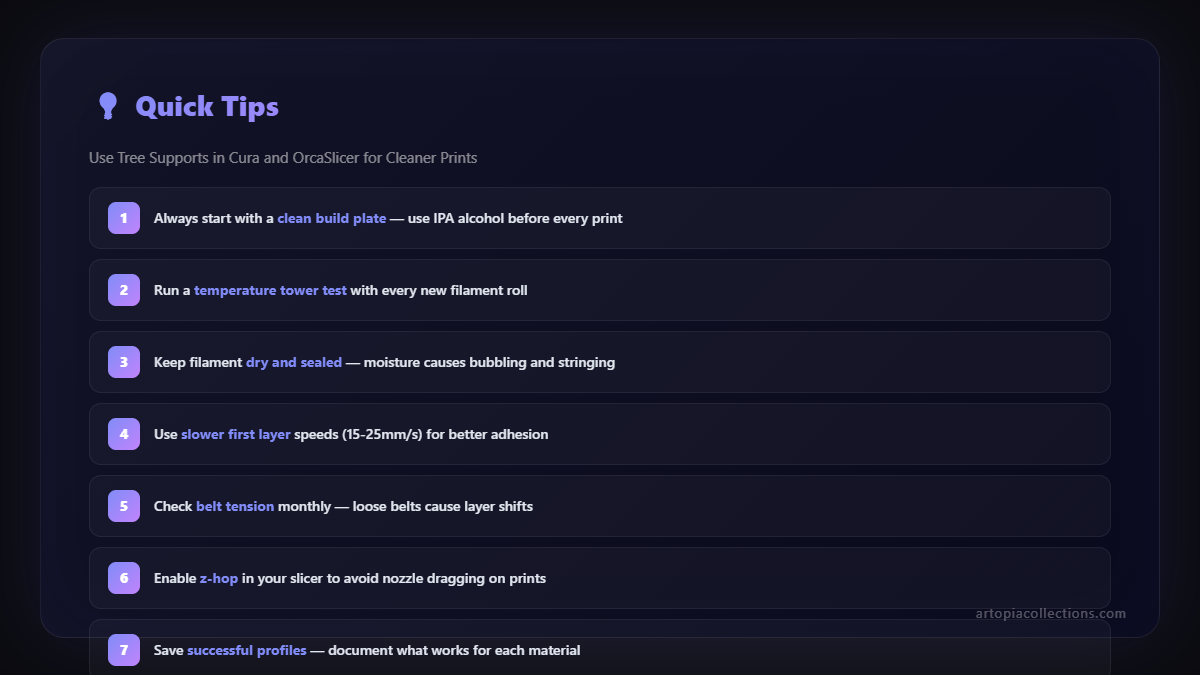Open the "clean build plate" highlighted link

click(x=331, y=218)
